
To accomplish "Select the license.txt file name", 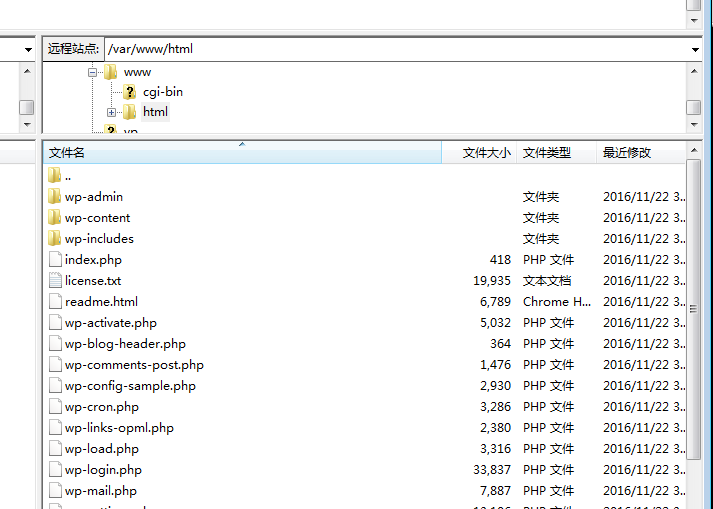I will (93, 281).
